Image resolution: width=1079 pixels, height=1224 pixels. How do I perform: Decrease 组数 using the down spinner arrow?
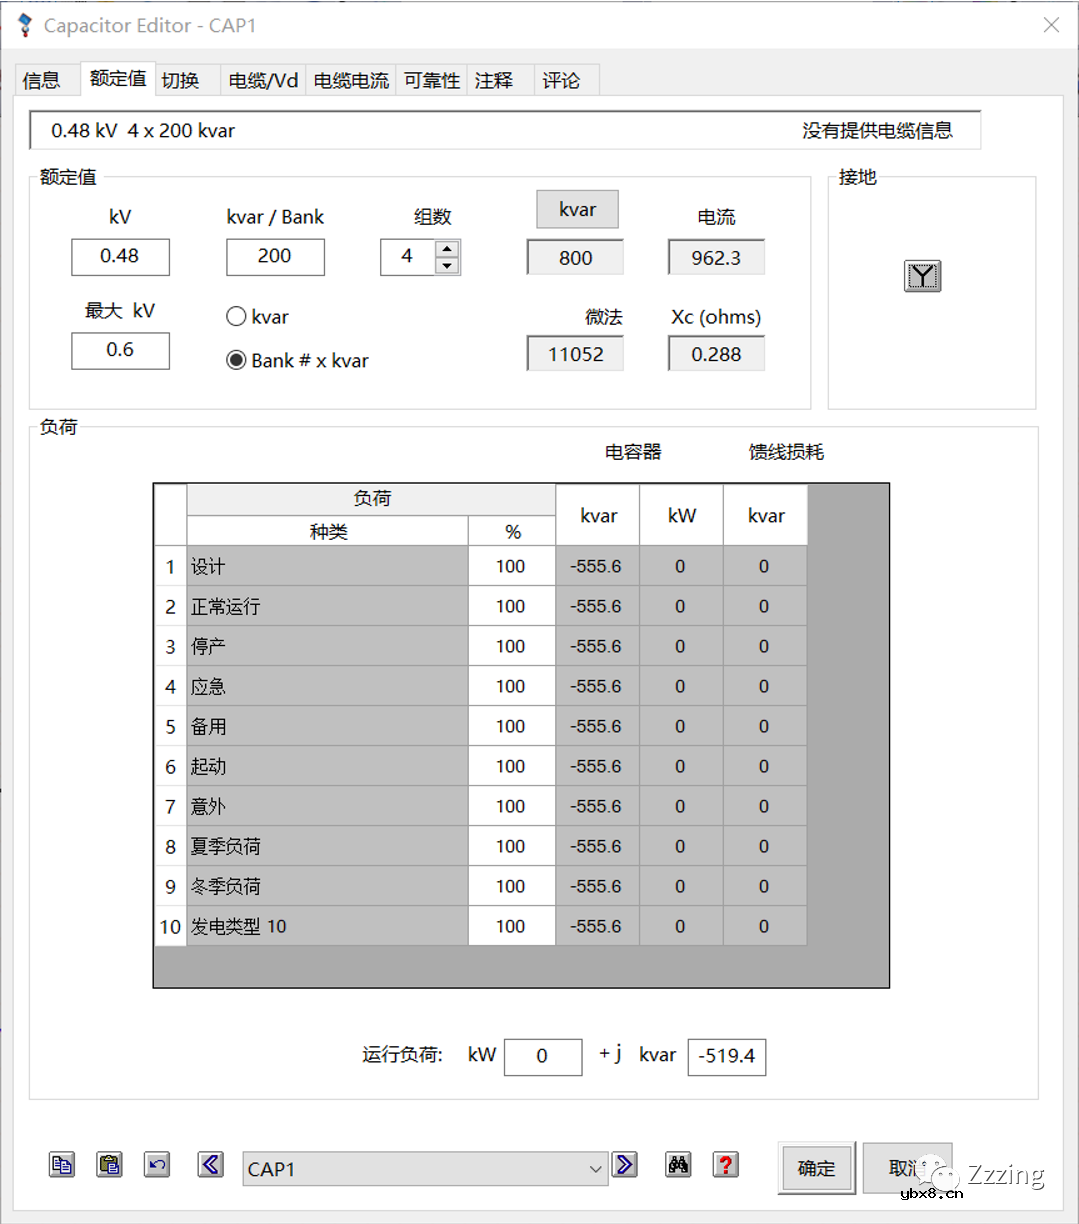(448, 266)
